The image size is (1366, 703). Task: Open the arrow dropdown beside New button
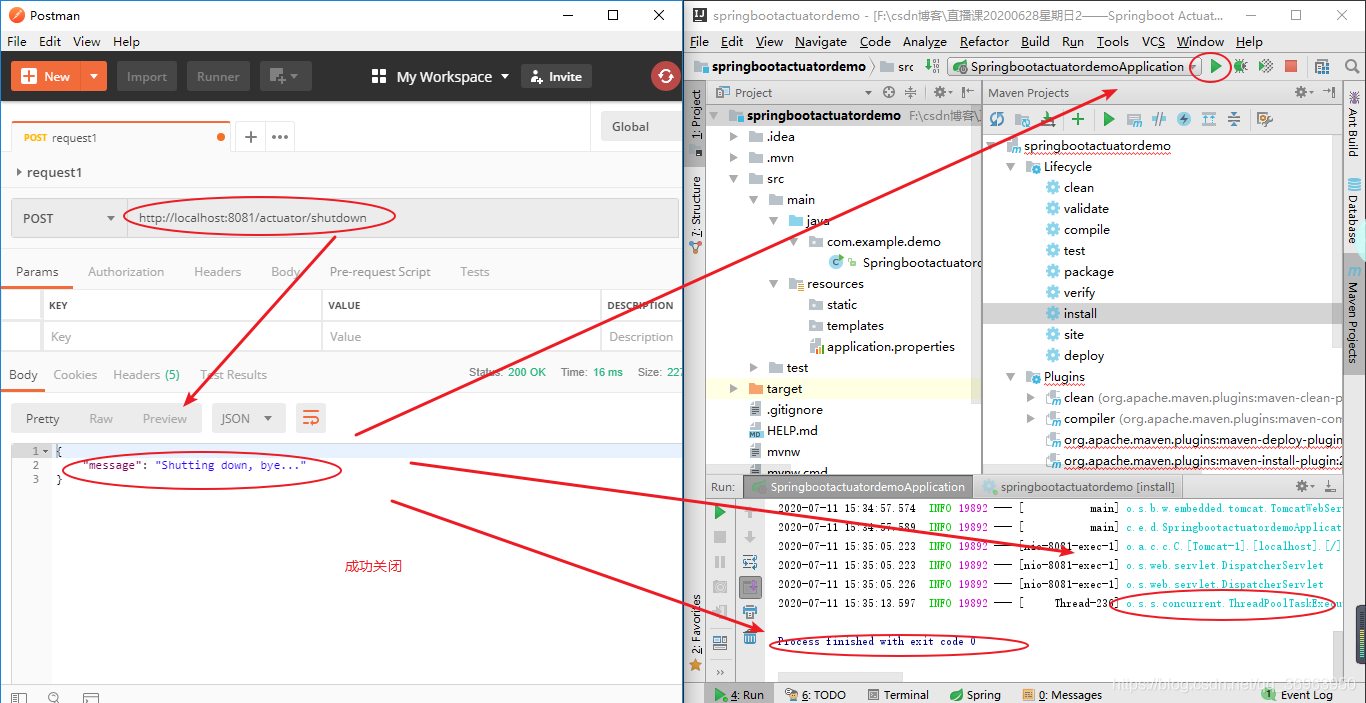coord(94,76)
